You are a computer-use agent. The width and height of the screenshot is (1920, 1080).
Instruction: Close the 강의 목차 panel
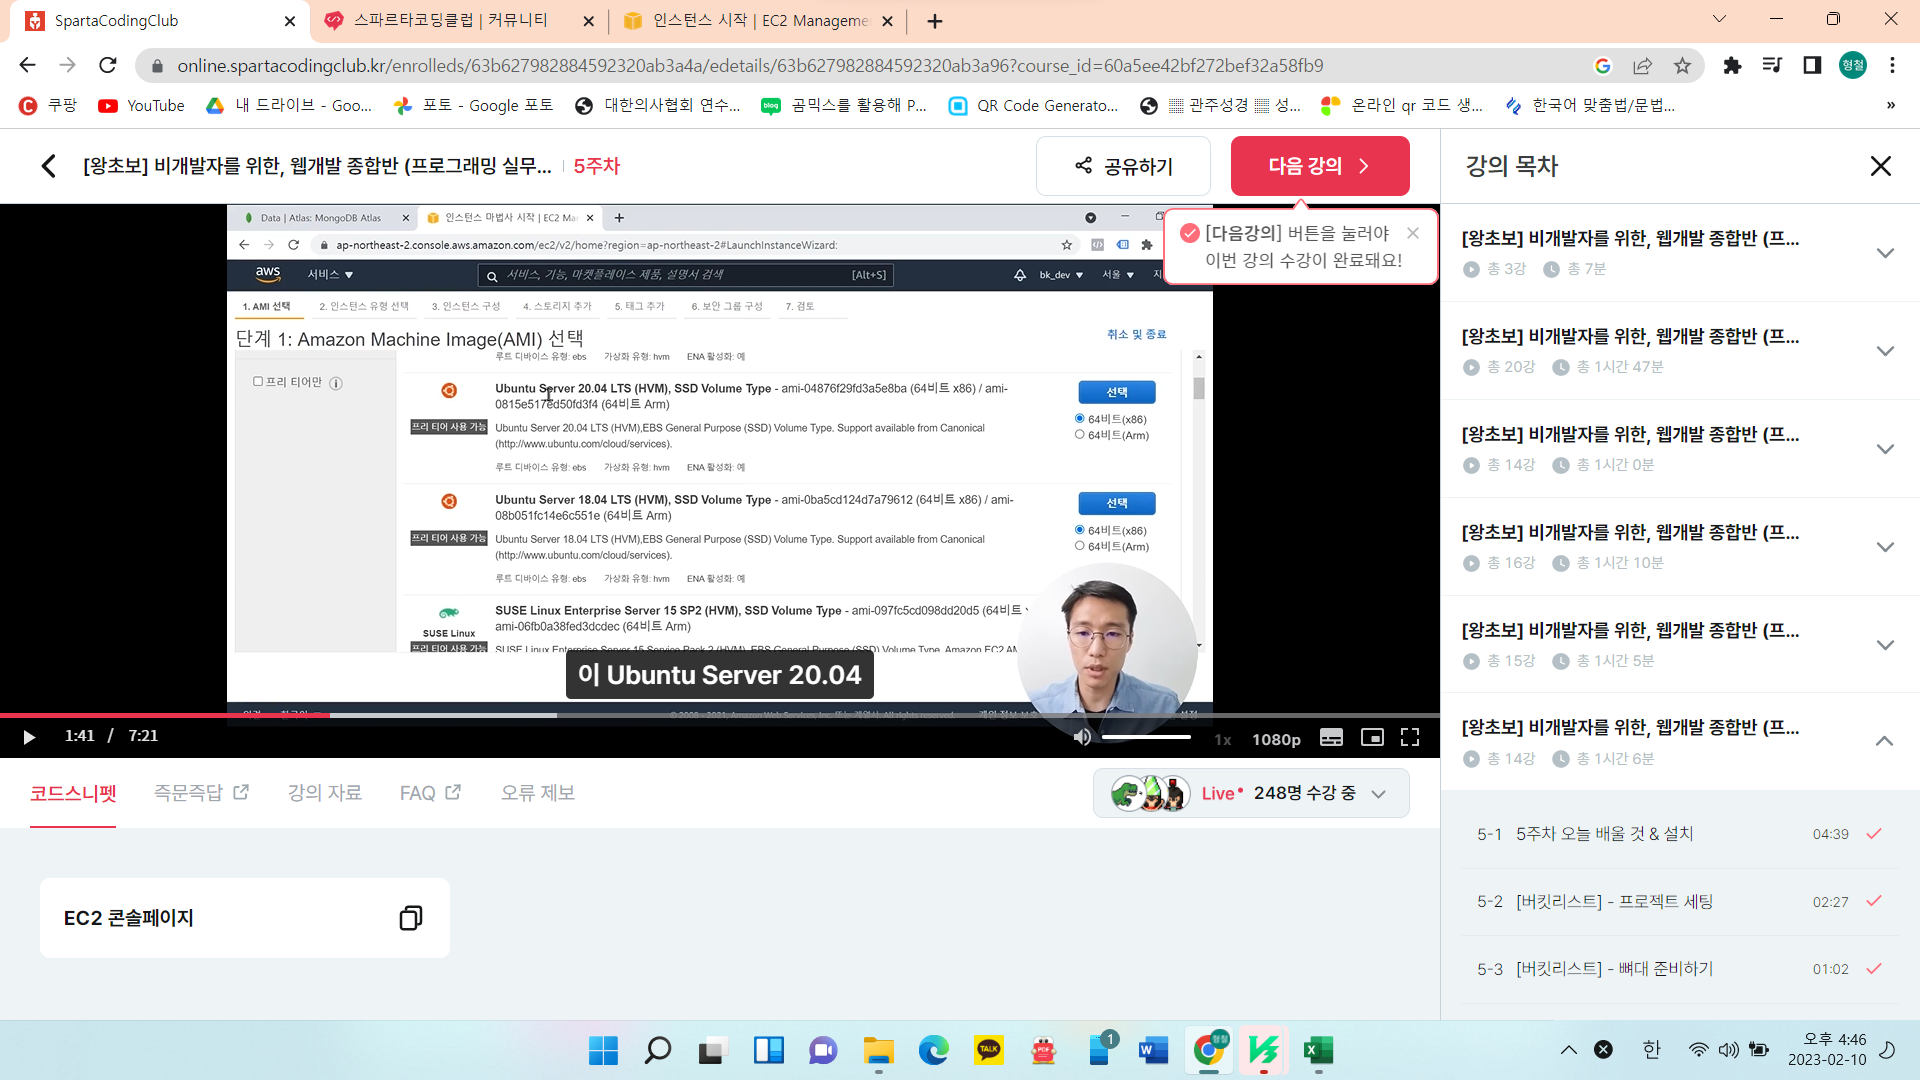click(x=1880, y=166)
